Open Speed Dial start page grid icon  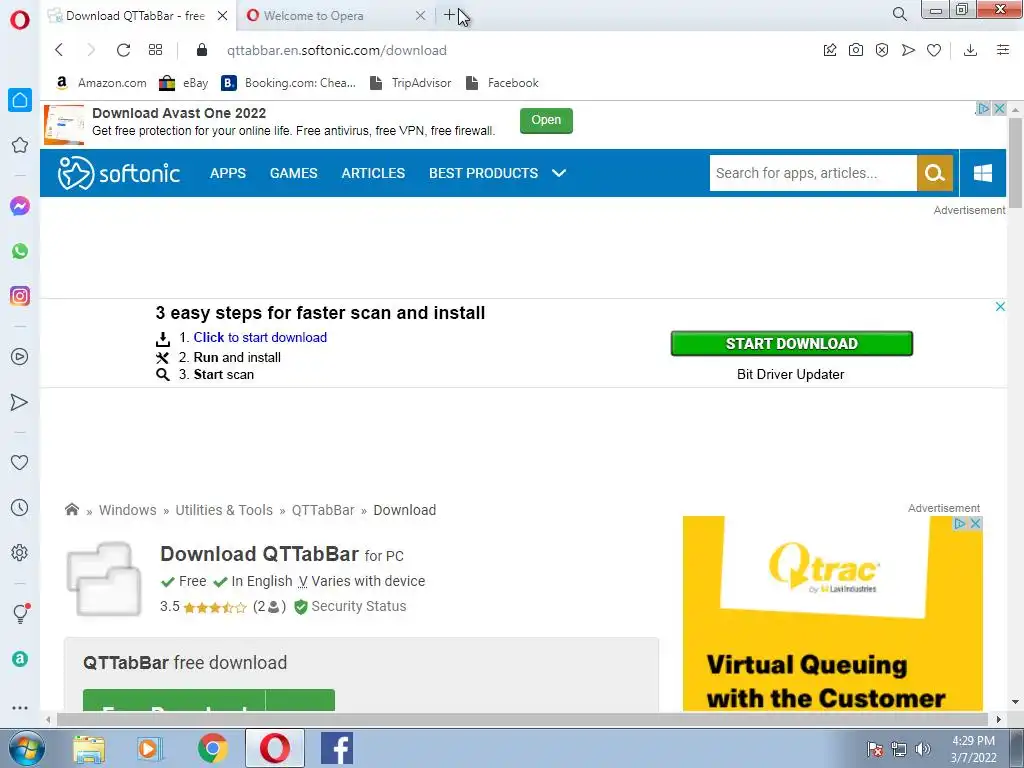[x=155, y=50]
